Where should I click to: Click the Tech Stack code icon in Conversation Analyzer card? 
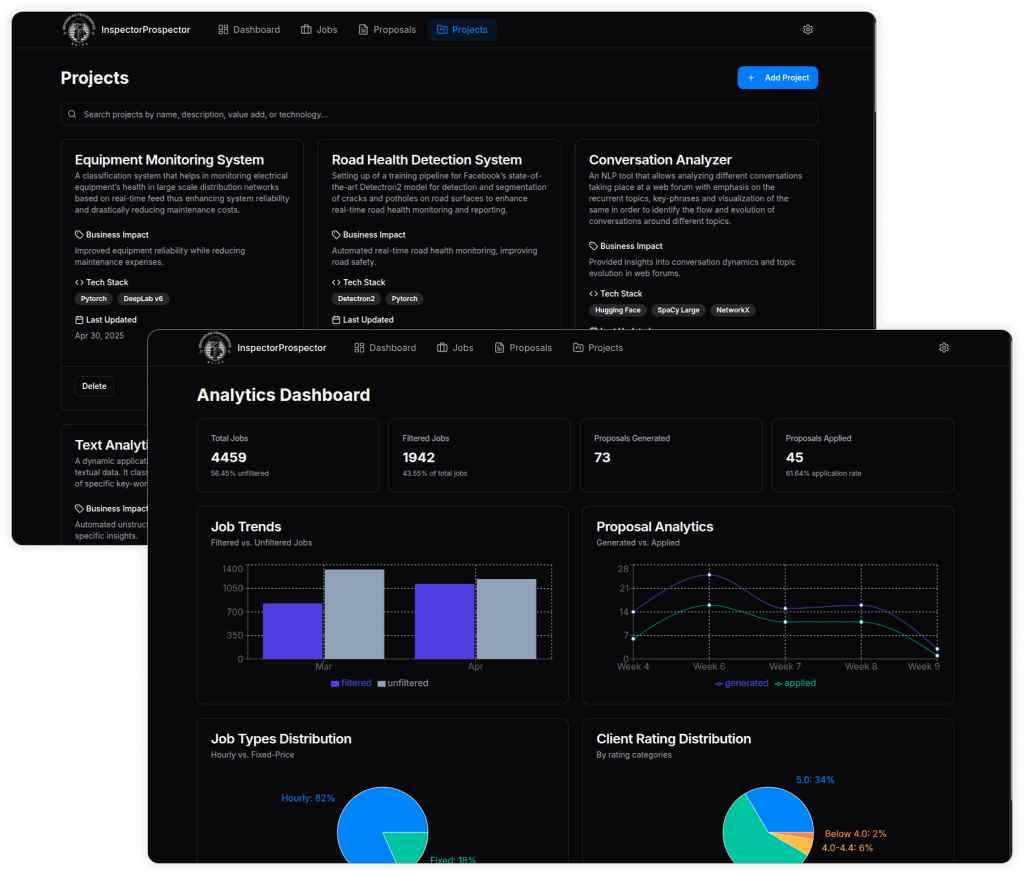593,294
